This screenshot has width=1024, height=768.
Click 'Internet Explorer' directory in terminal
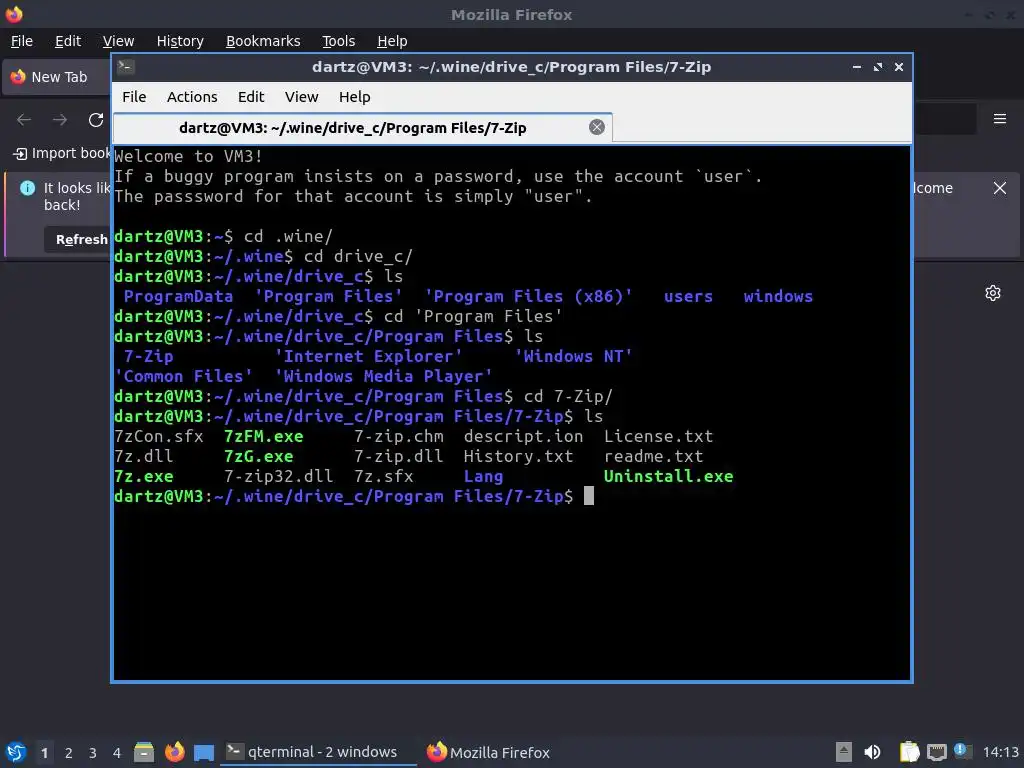coord(368,356)
